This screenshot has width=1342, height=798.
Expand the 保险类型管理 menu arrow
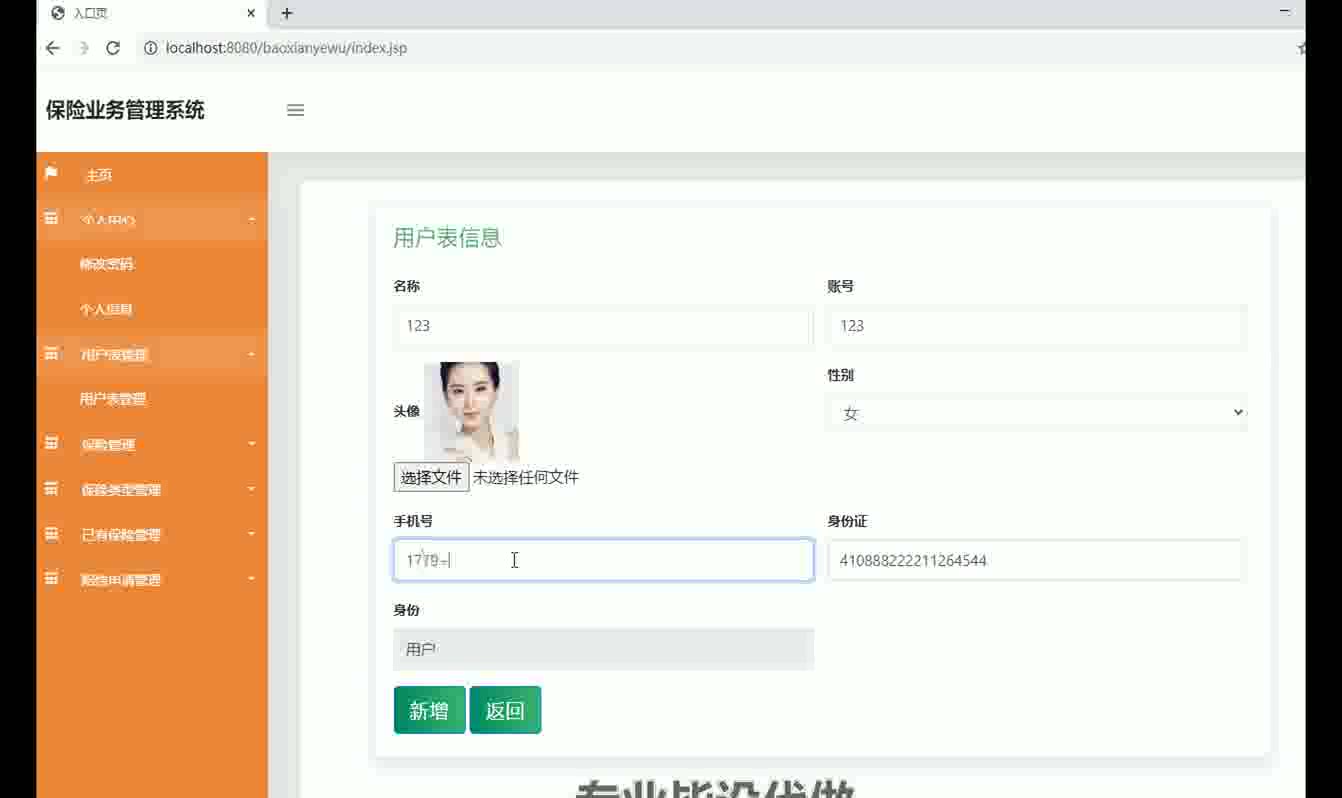click(251, 489)
